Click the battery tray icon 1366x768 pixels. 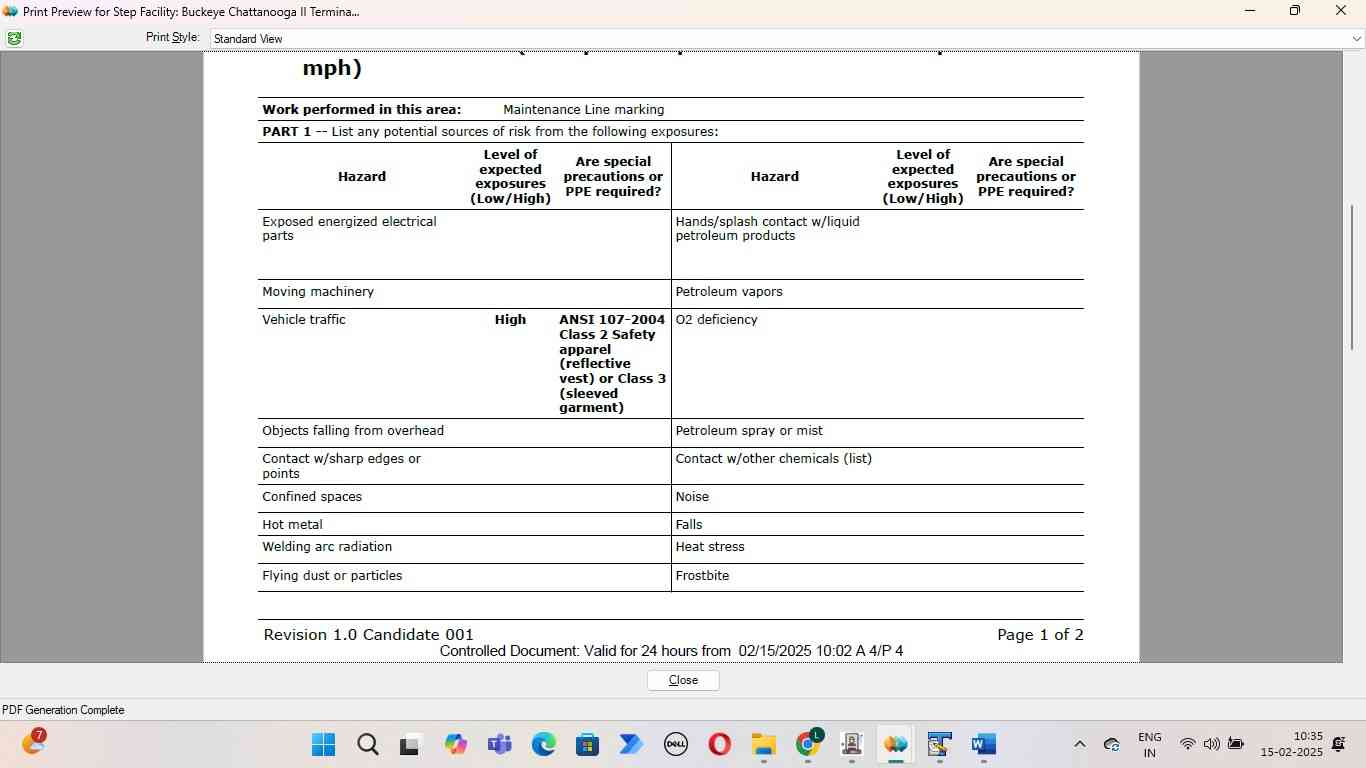pyautogui.click(x=1236, y=744)
